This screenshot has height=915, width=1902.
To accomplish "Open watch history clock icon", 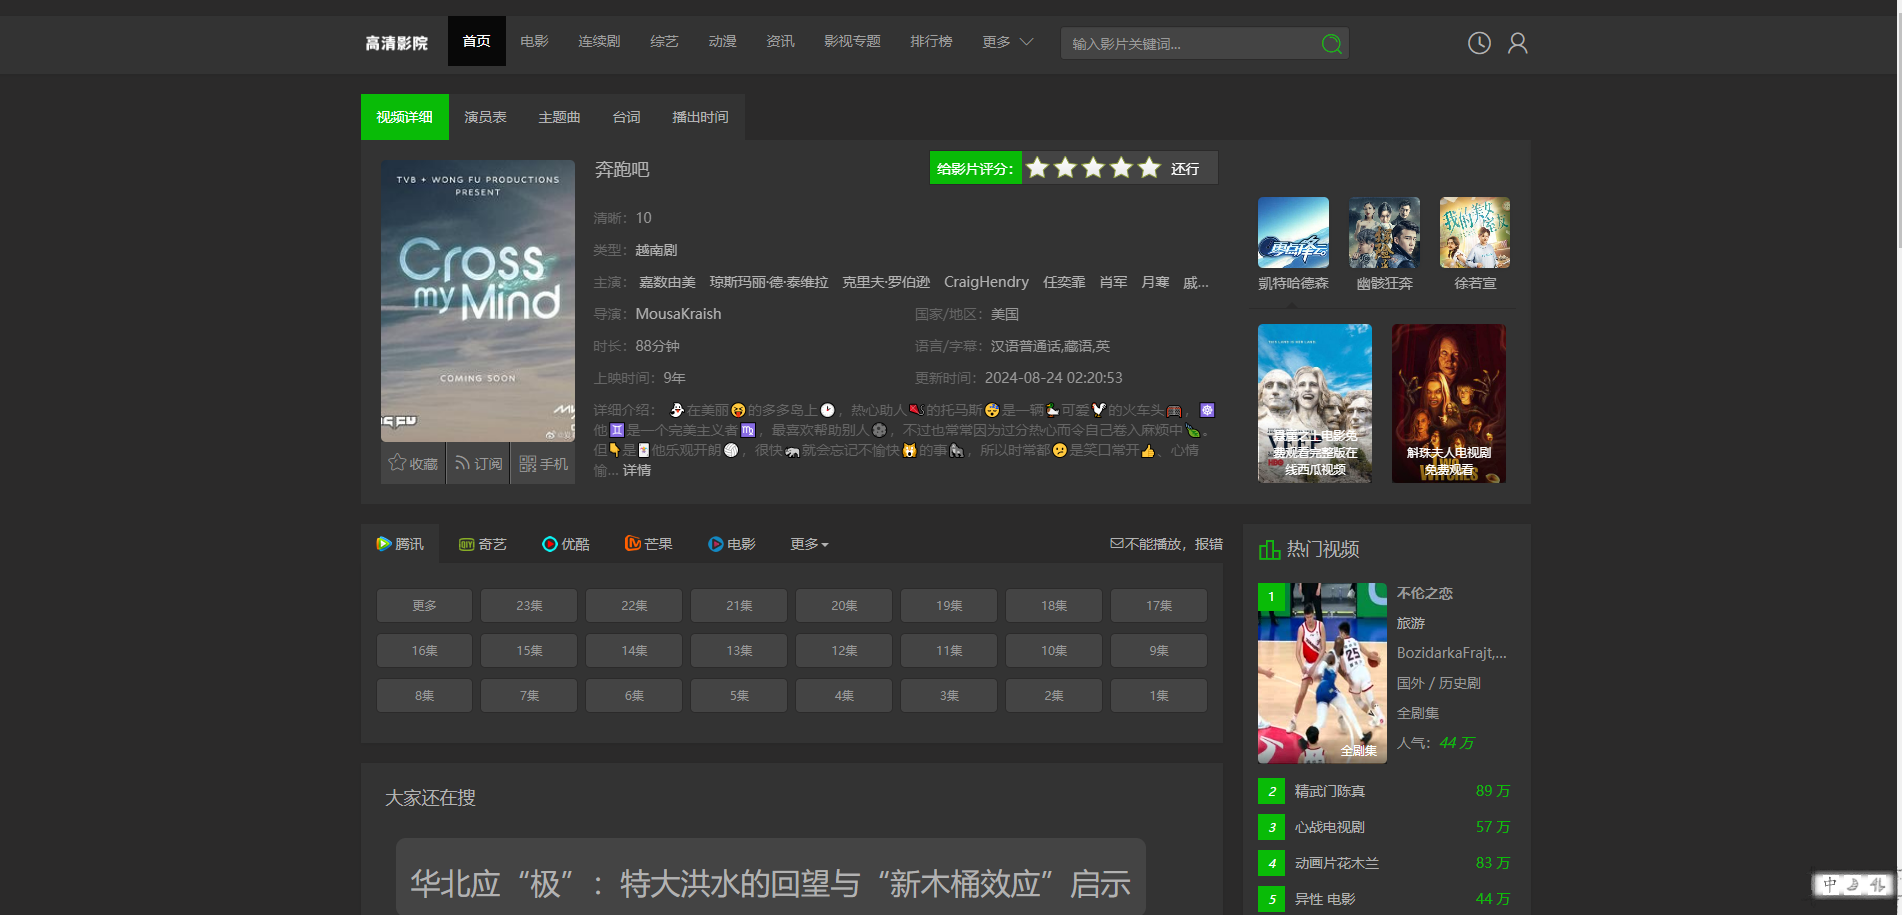I will click(x=1479, y=43).
